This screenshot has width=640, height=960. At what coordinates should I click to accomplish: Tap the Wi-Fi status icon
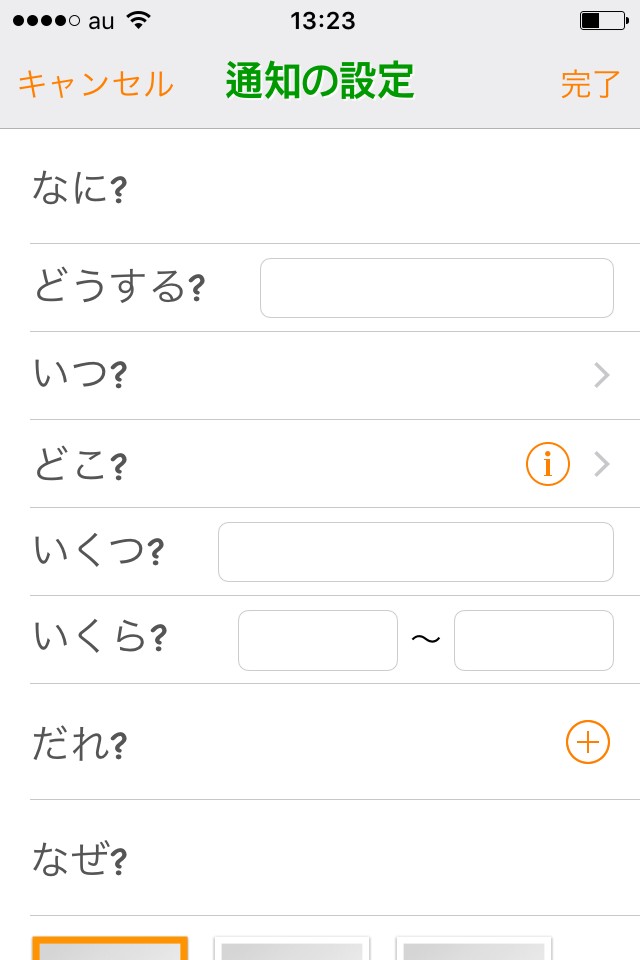[x=139, y=20]
